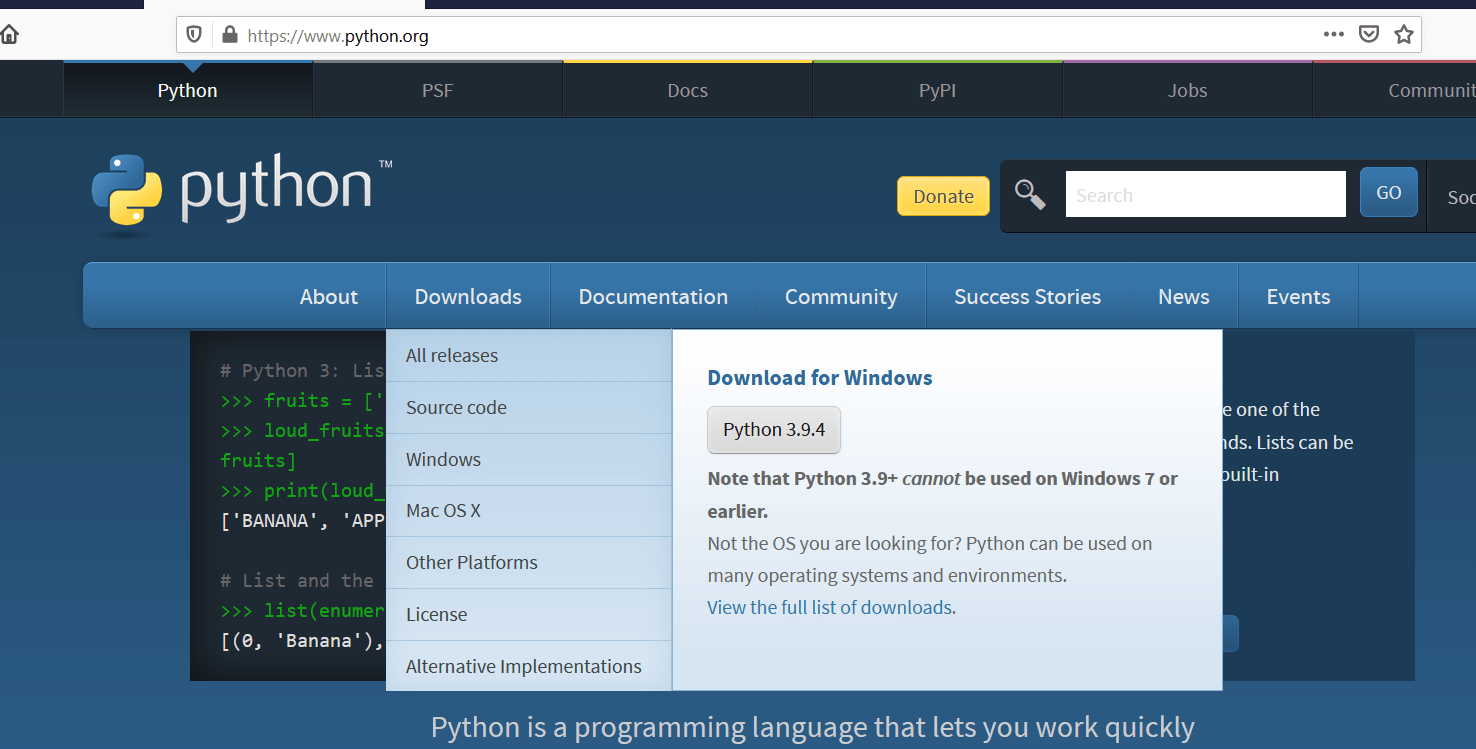Select the Python top-level site tab
Screen dimensions: 1476x749
click(188, 90)
